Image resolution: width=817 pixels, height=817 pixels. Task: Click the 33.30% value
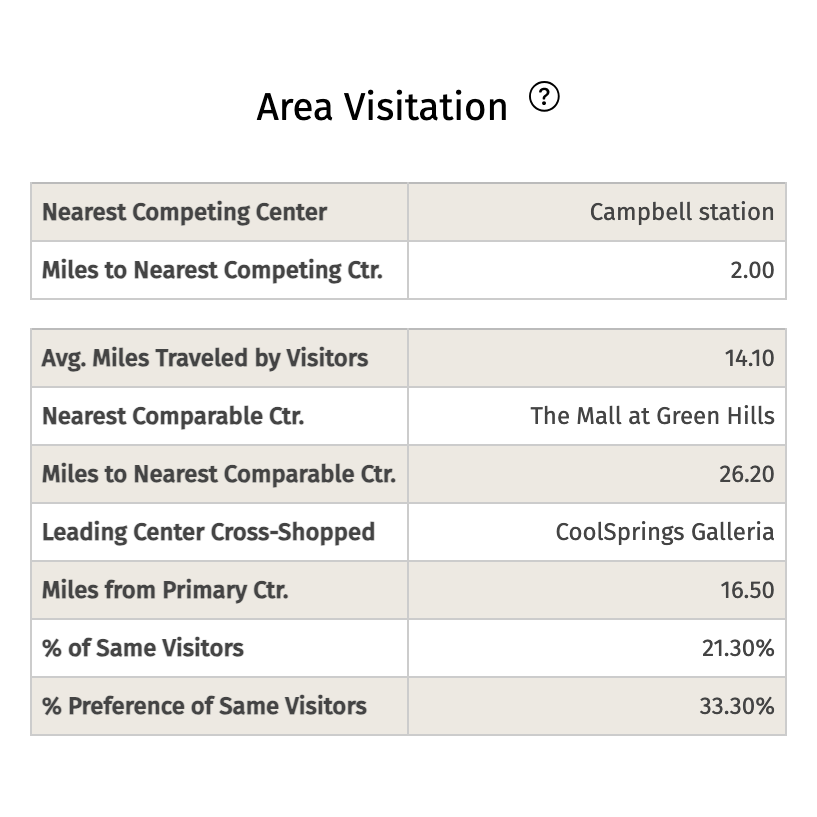tap(737, 706)
